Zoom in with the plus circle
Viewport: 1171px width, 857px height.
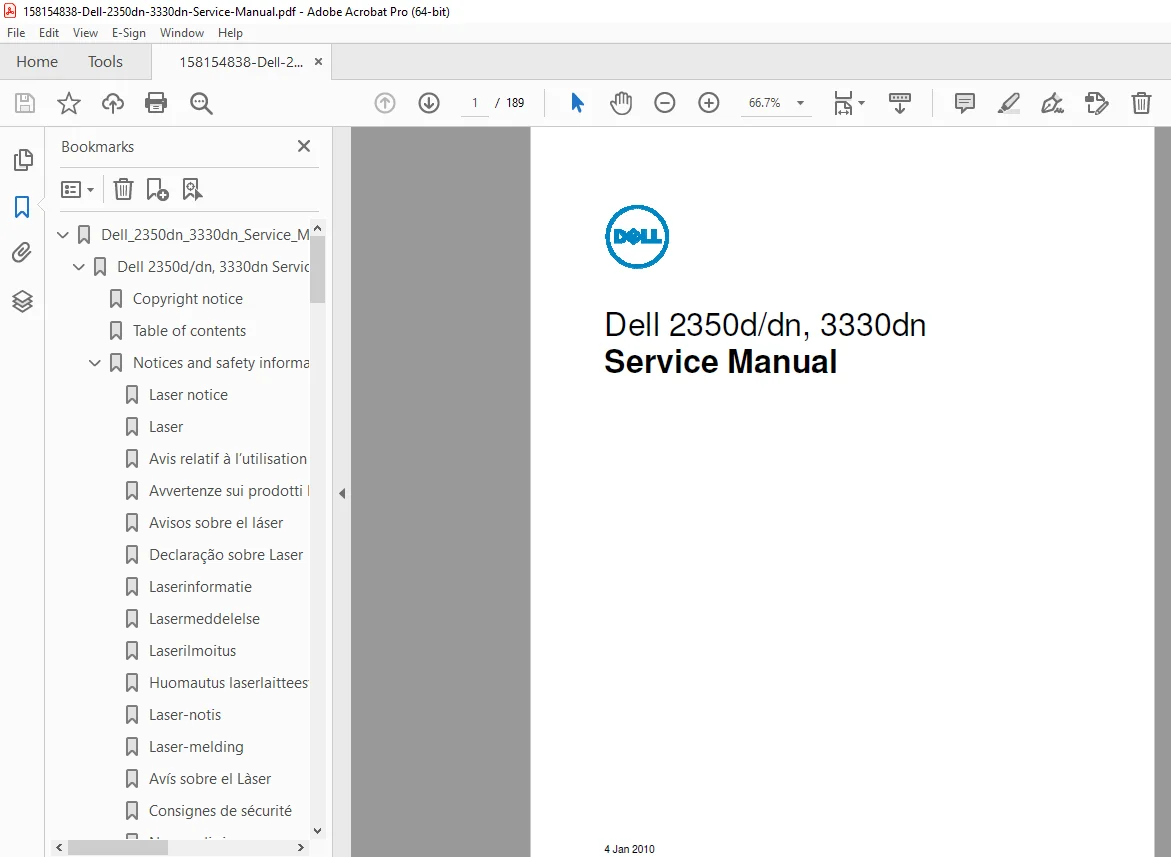coord(709,103)
